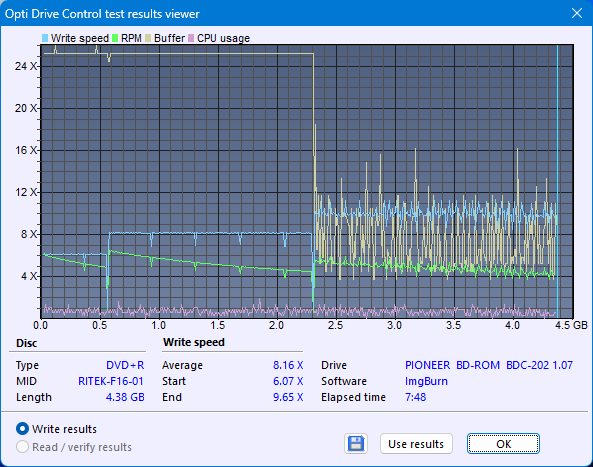593x467 pixels.
Task: Click the Elapsed time label
Action: (353, 397)
